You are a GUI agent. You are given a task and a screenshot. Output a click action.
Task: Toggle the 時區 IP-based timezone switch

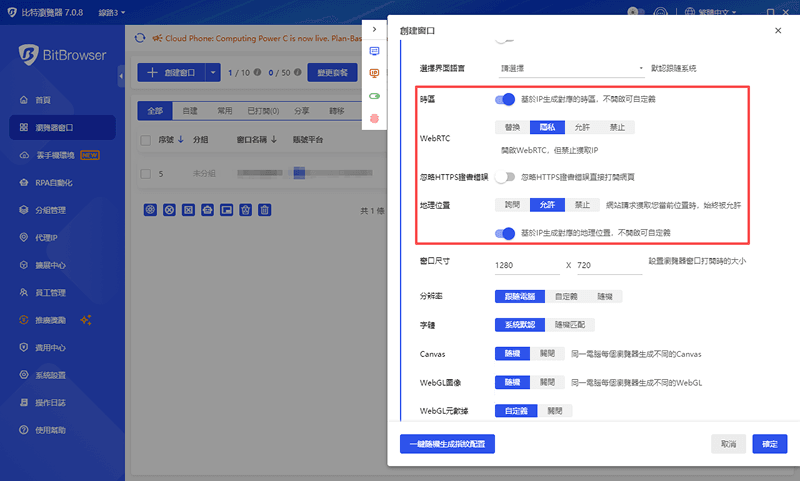pyautogui.click(x=505, y=99)
